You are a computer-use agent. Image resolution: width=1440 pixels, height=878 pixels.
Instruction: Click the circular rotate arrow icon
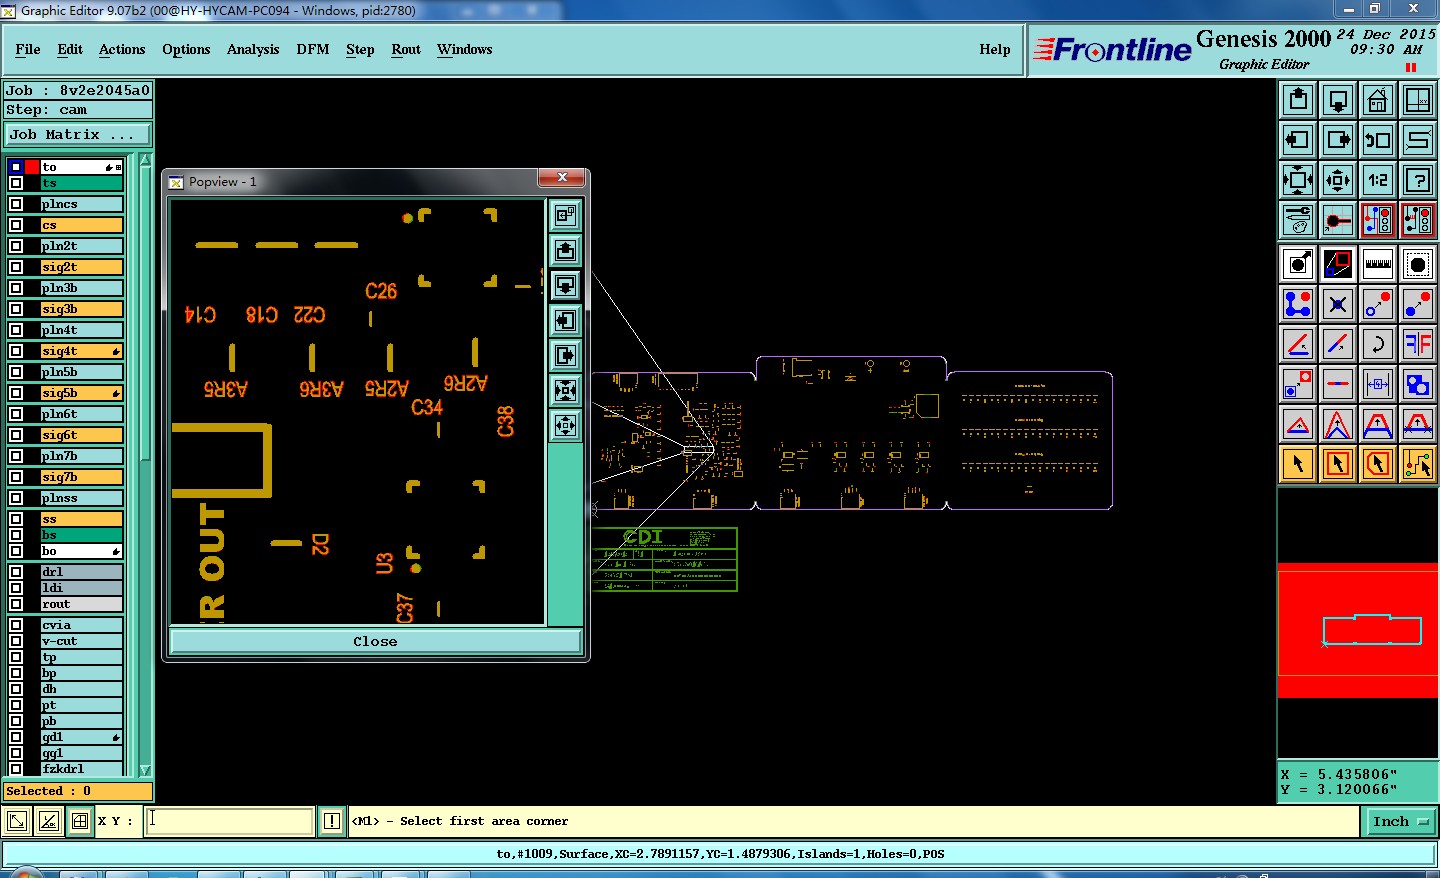tap(1378, 344)
